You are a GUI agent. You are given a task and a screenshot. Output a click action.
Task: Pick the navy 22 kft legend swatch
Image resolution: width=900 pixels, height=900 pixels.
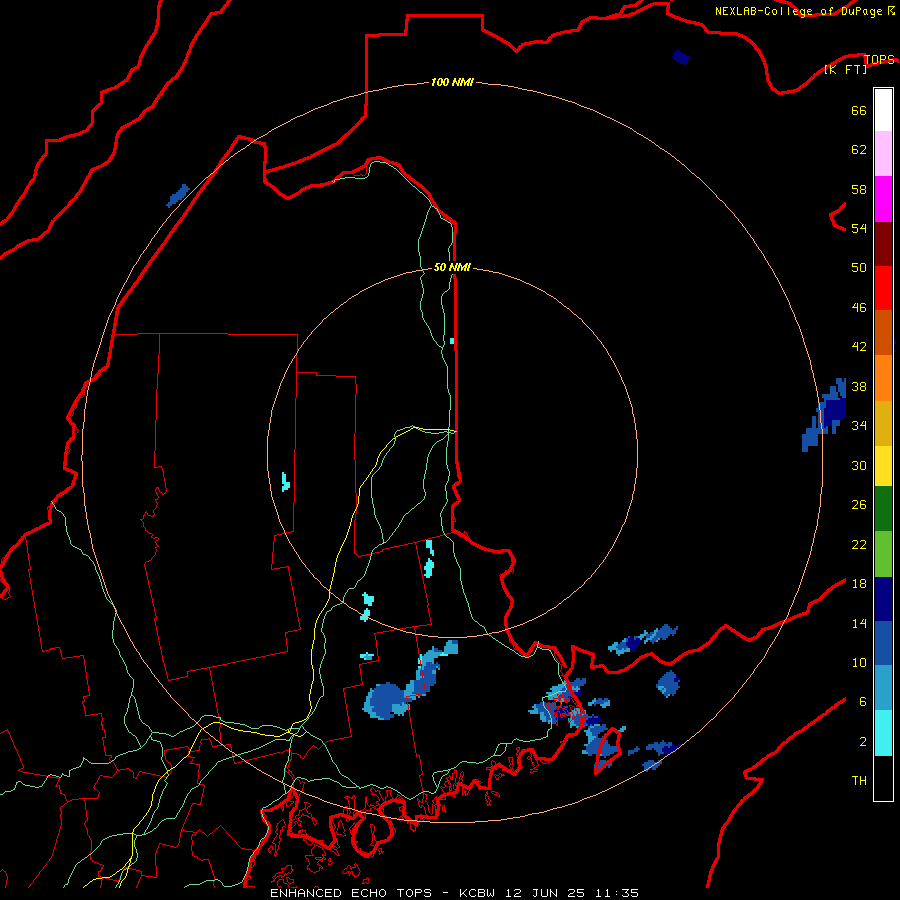pos(883,599)
